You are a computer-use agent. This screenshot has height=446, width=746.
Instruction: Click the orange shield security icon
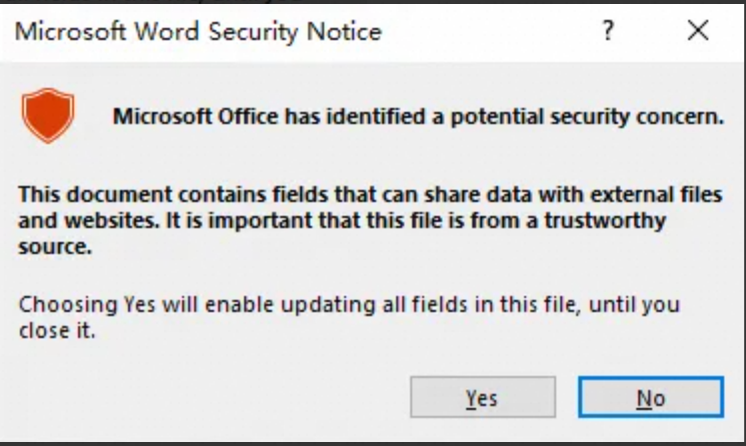tap(48, 114)
